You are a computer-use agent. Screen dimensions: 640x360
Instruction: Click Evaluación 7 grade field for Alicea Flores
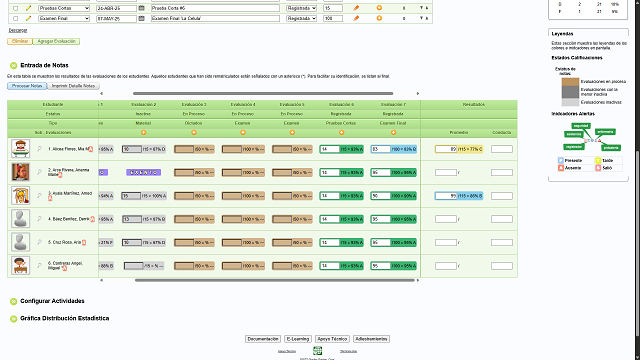(380, 149)
